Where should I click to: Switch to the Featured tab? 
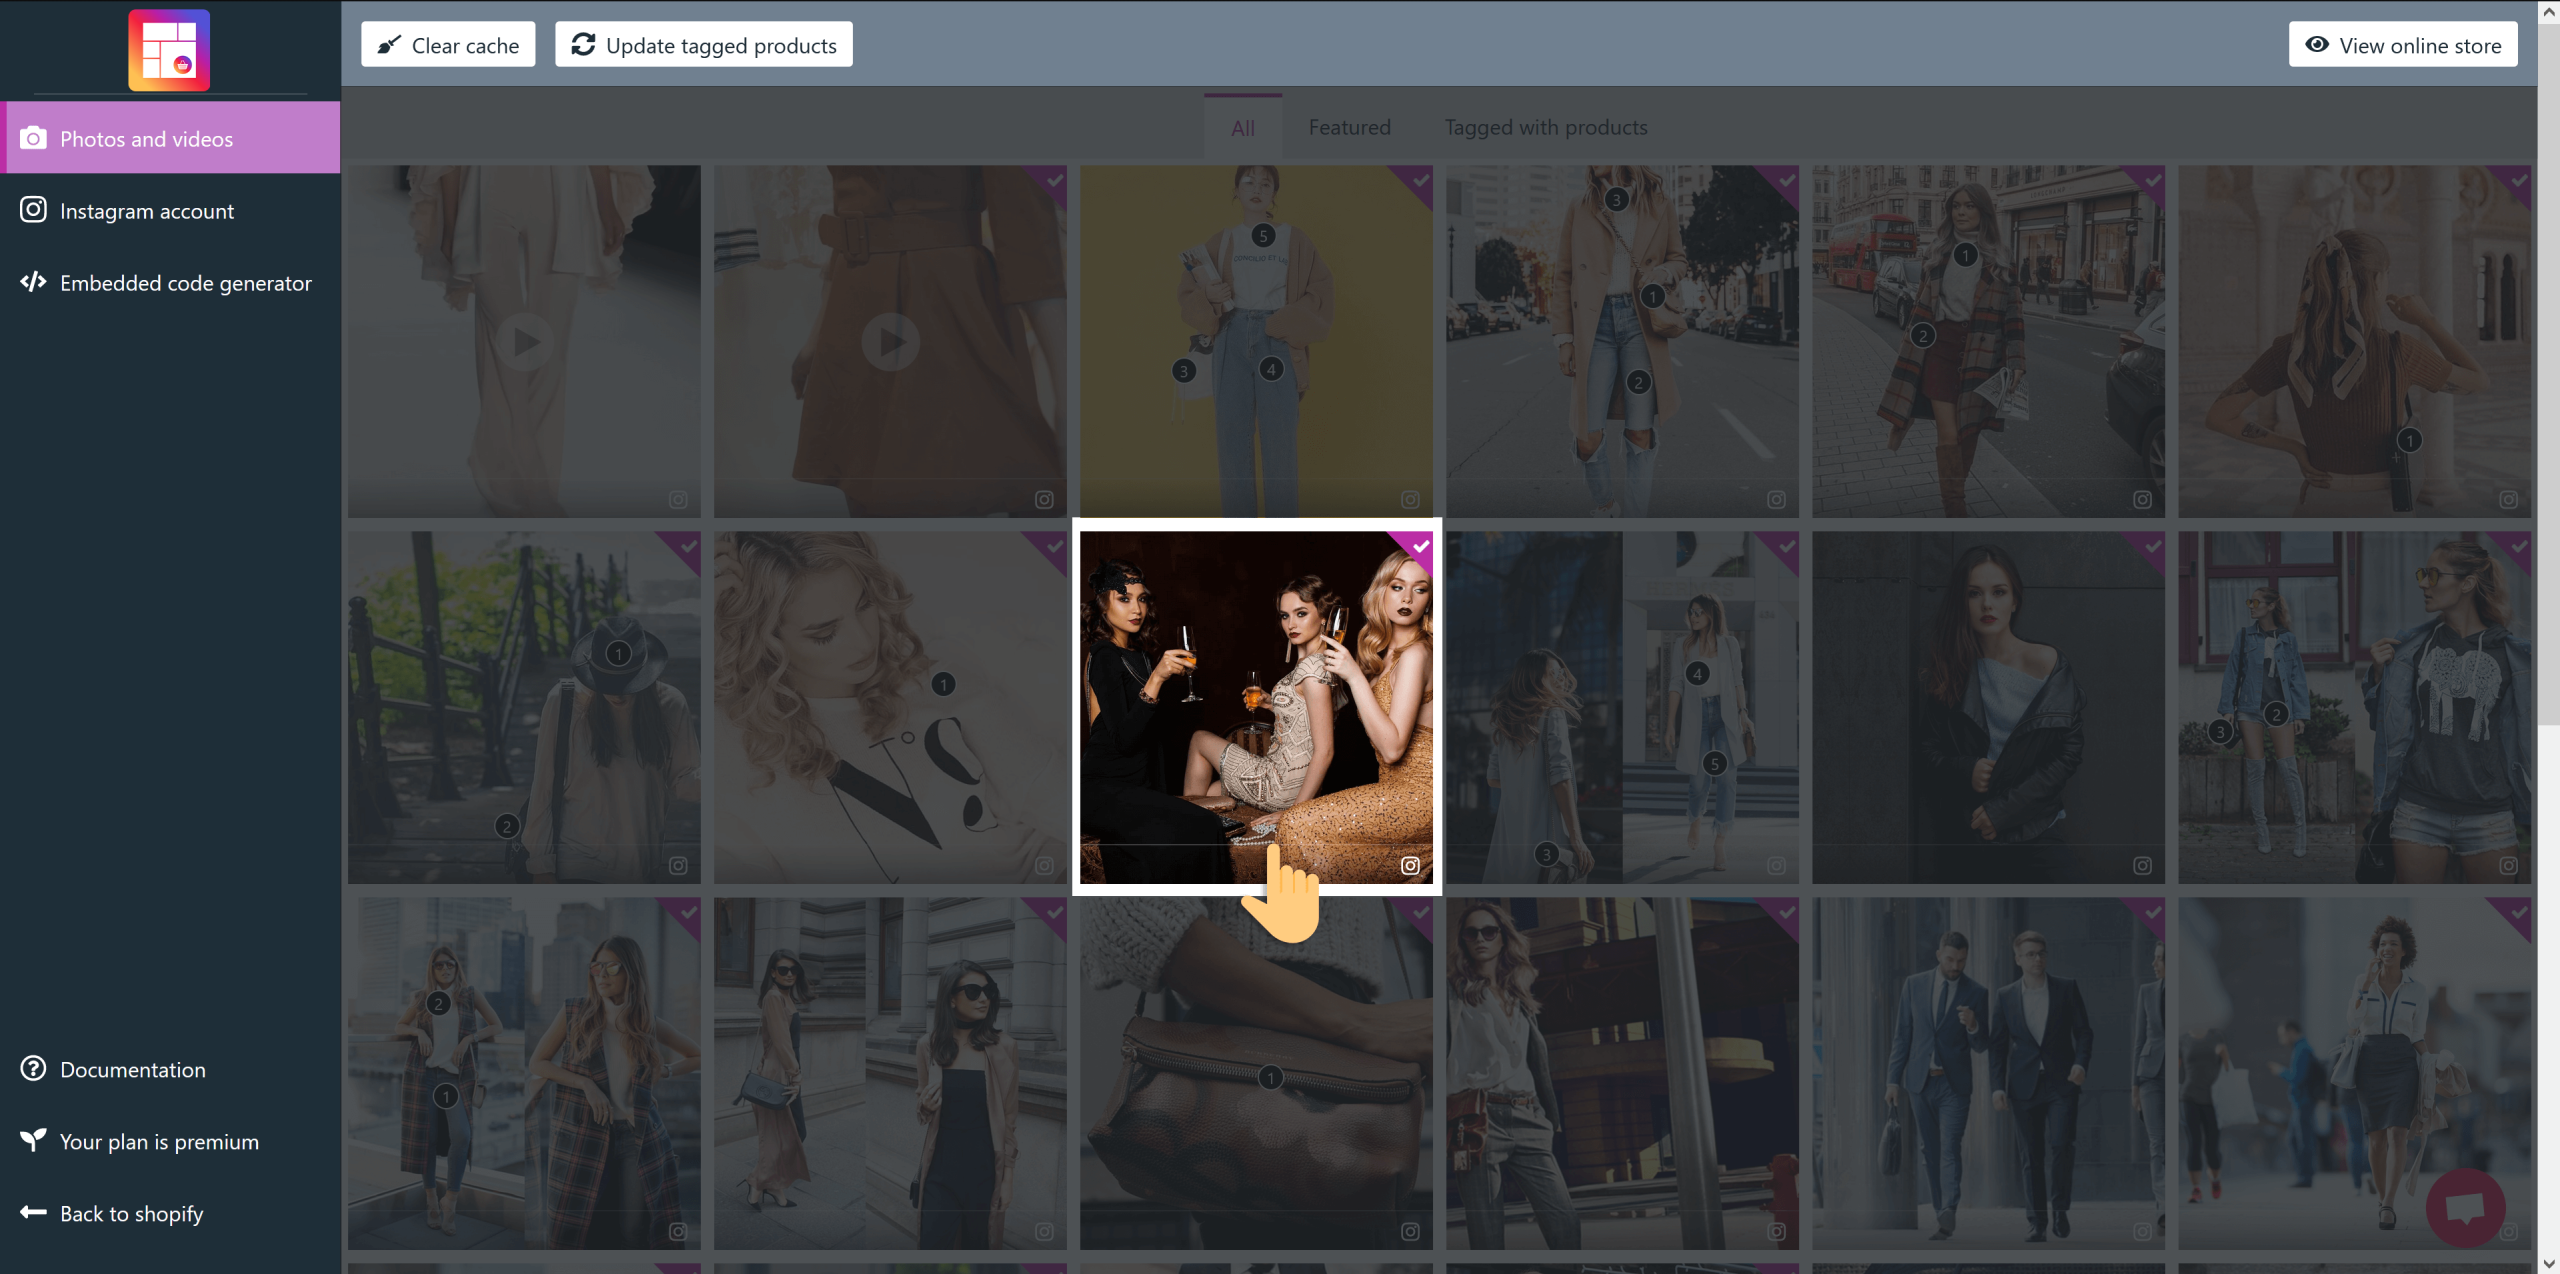point(1349,128)
